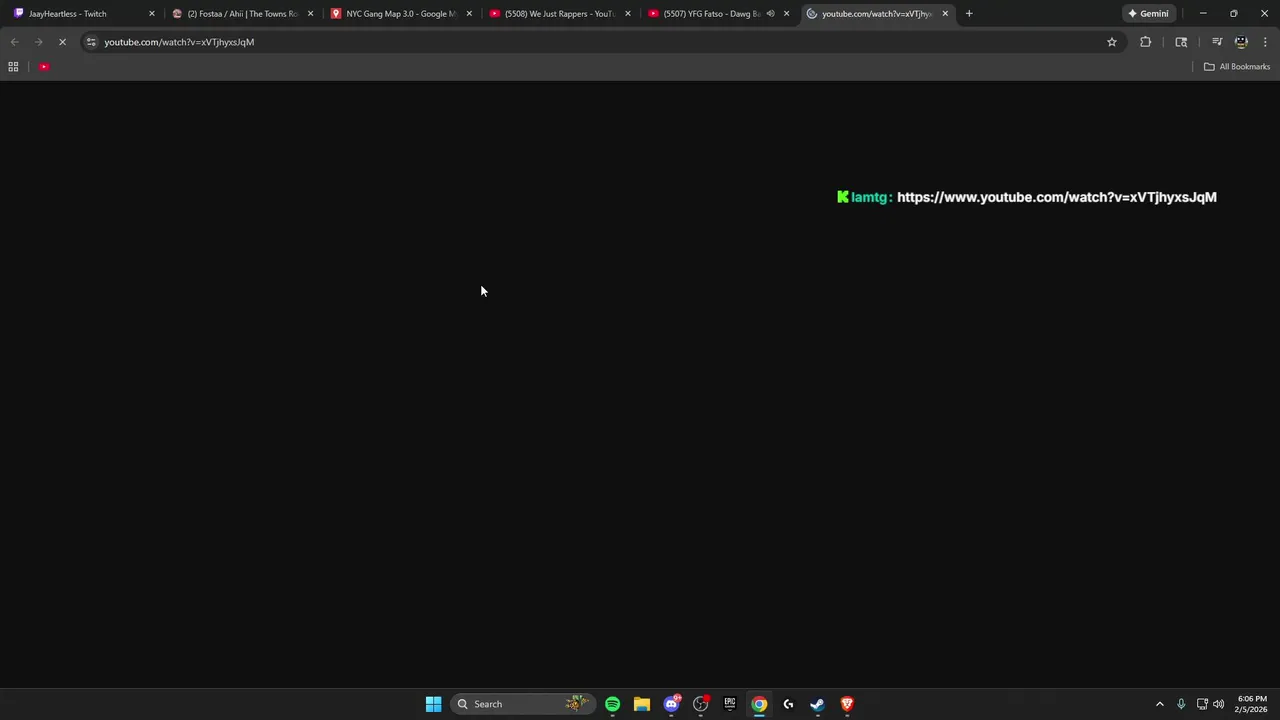The width and height of the screenshot is (1280, 720).
Task: Open the network icon in system tray
Action: click(x=1202, y=704)
